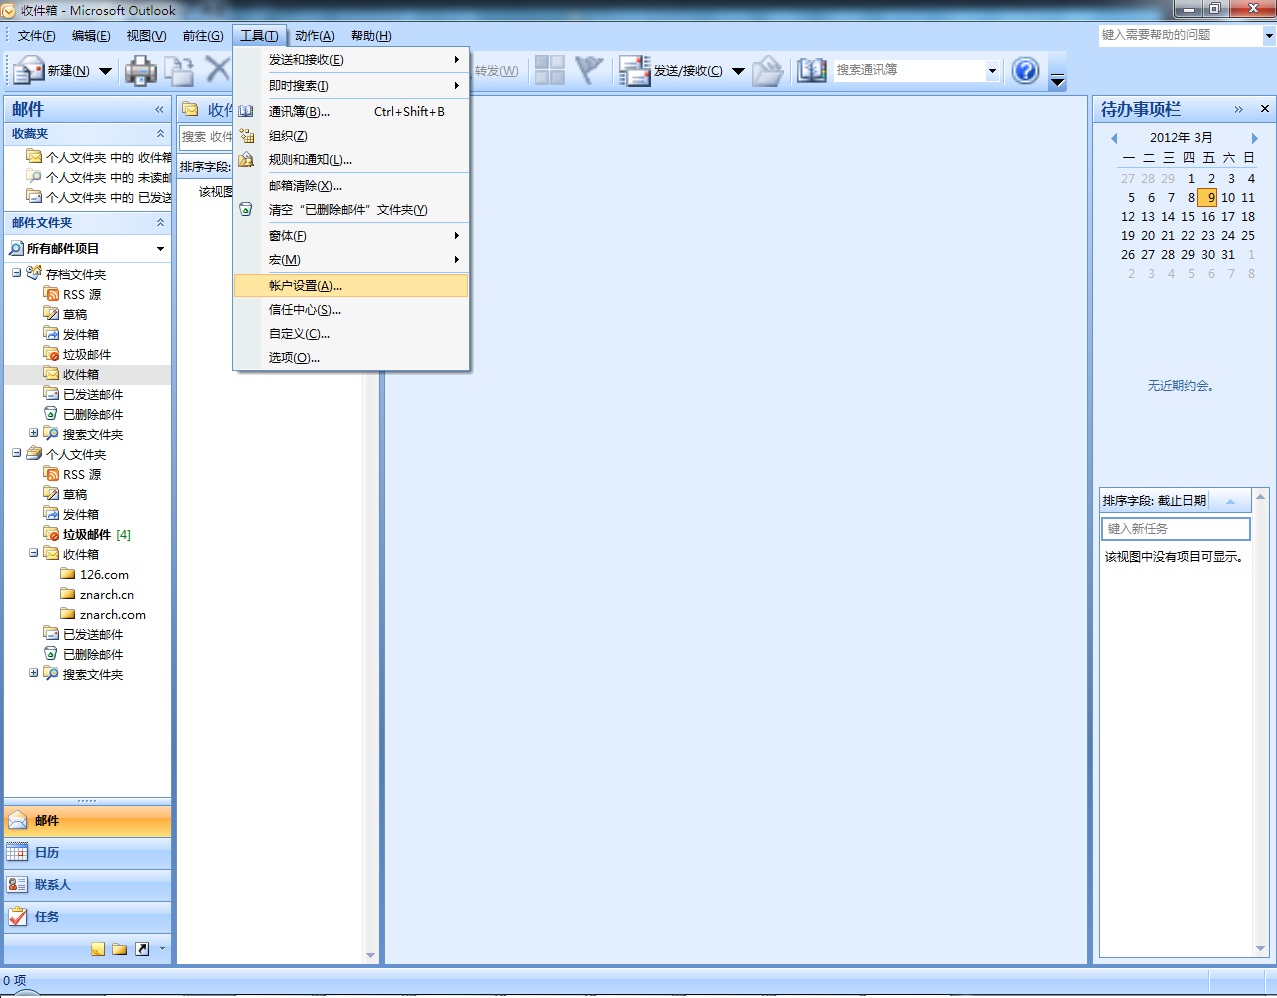This screenshot has height=998, width=1277.
Task: Go to previous month in calendar
Action: click(x=1114, y=138)
